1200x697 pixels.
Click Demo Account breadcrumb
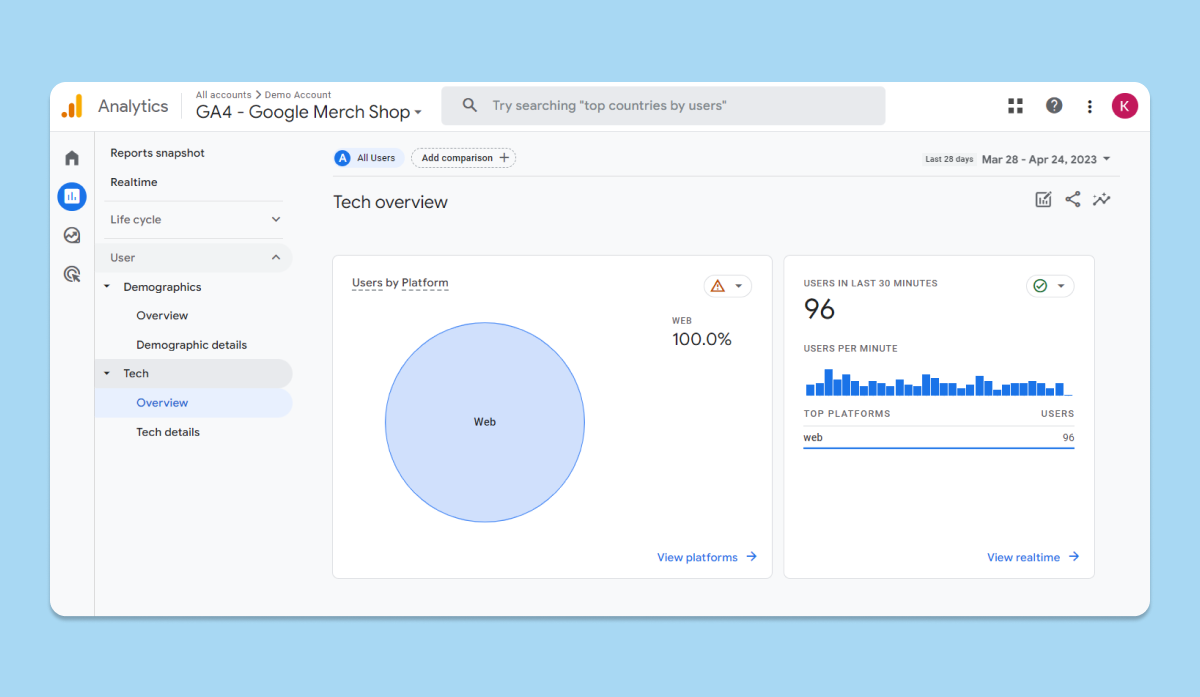(x=298, y=95)
